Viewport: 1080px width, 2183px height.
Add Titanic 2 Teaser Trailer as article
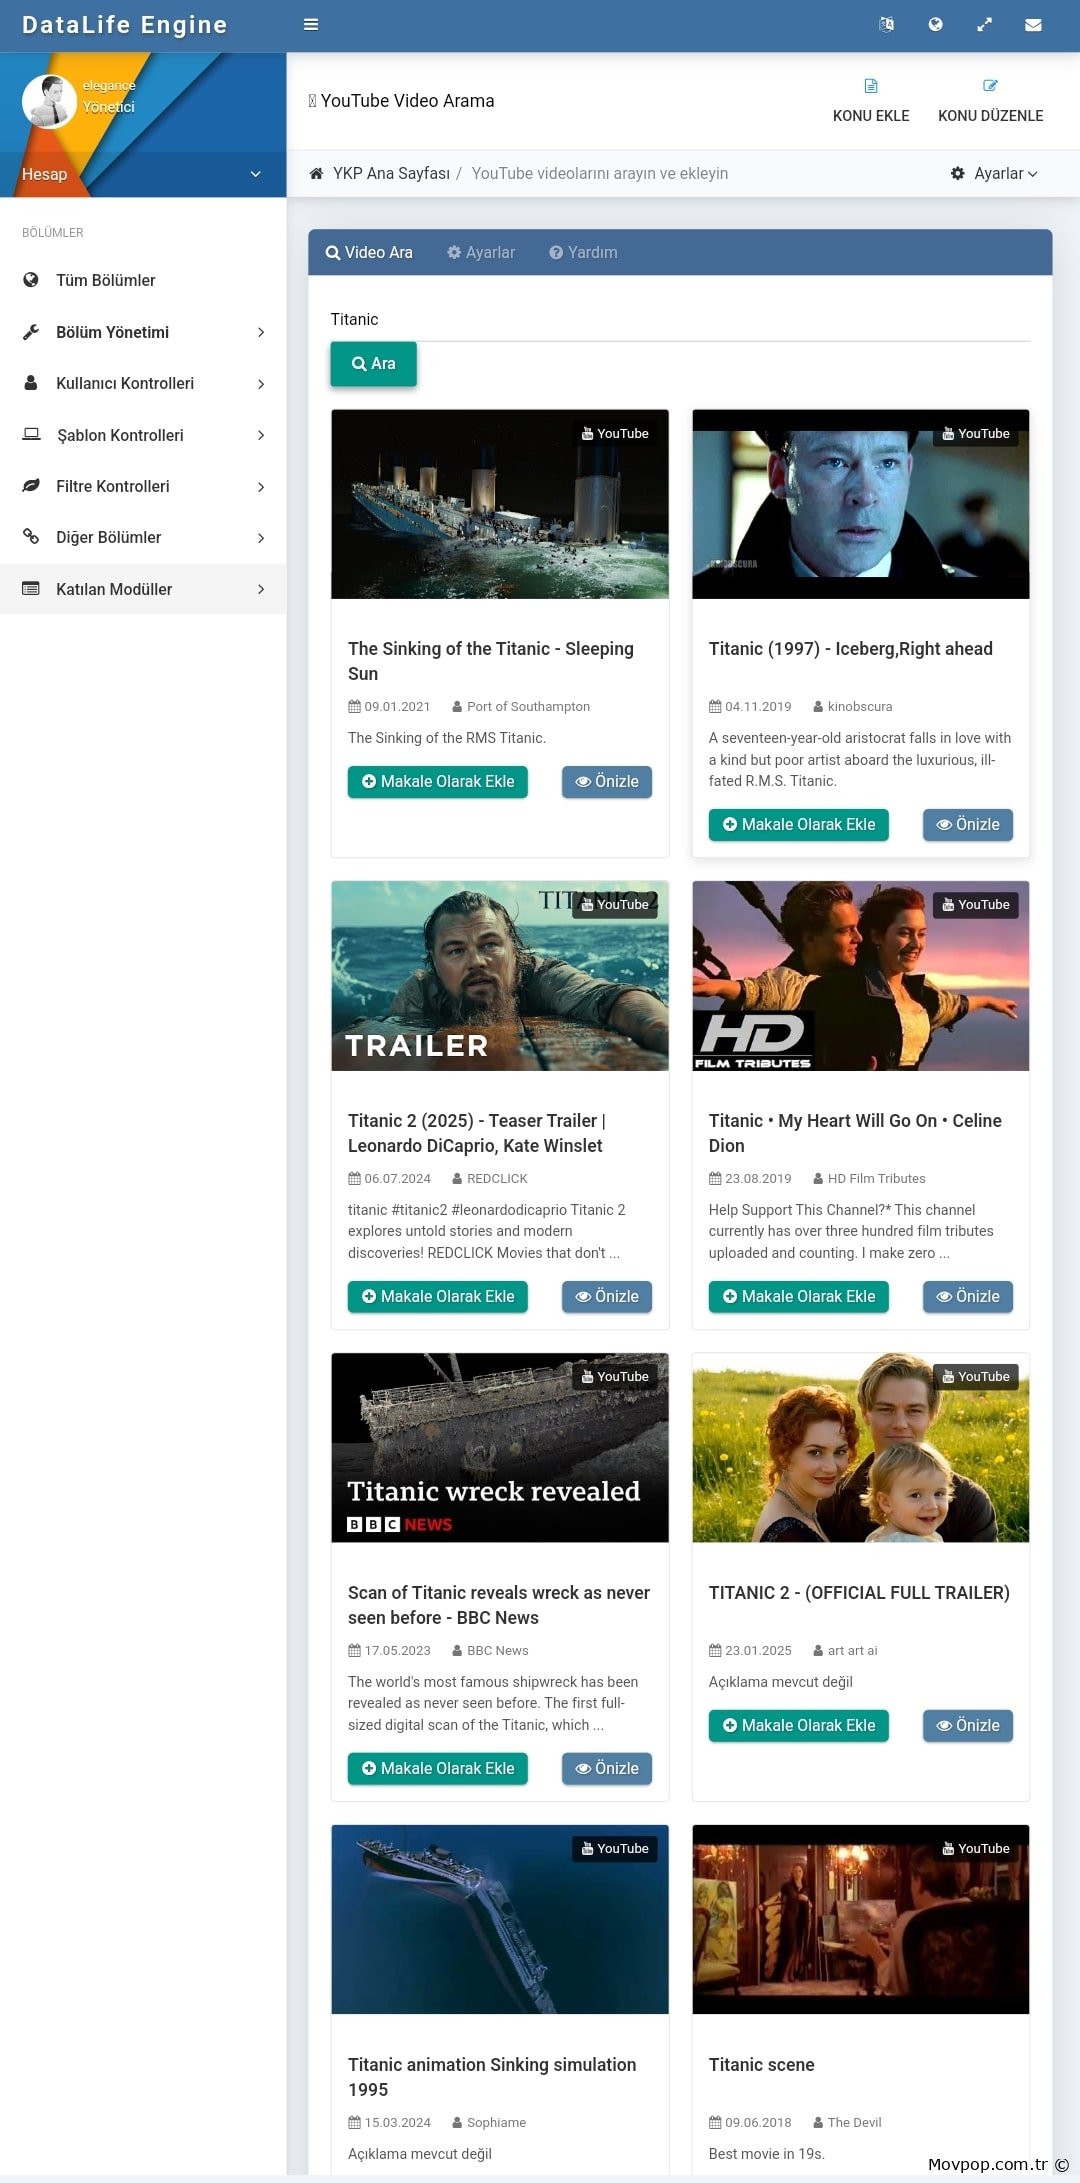(x=437, y=1297)
